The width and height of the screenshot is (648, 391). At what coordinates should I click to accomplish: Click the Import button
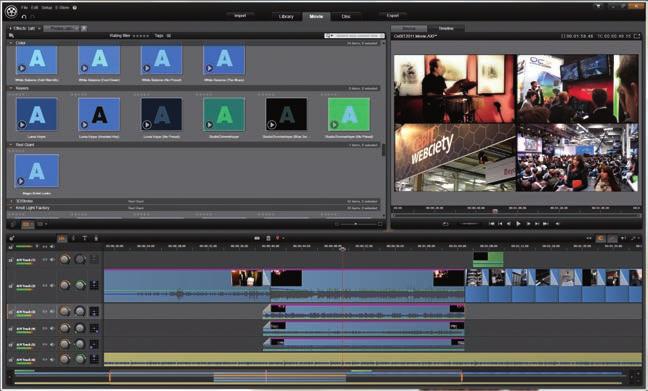click(x=240, y=16)
